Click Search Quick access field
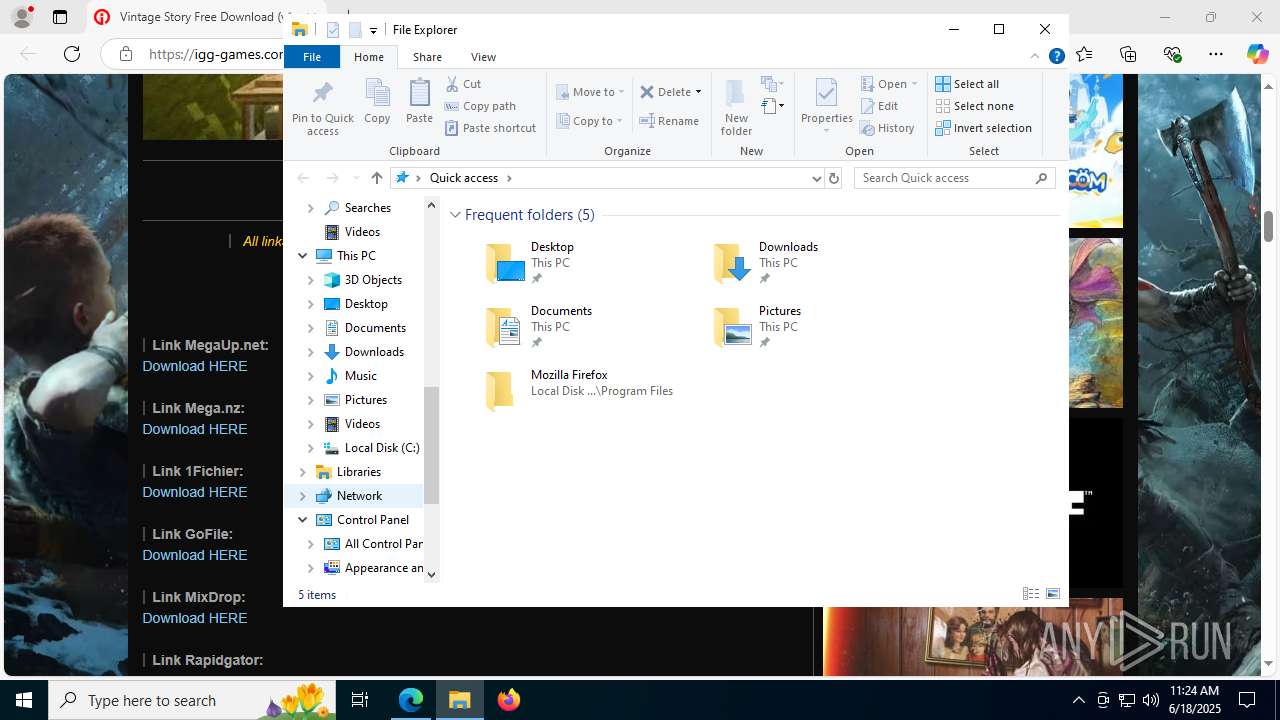The width and height of the screenshot is (1280, 720). tap(955, 178)
